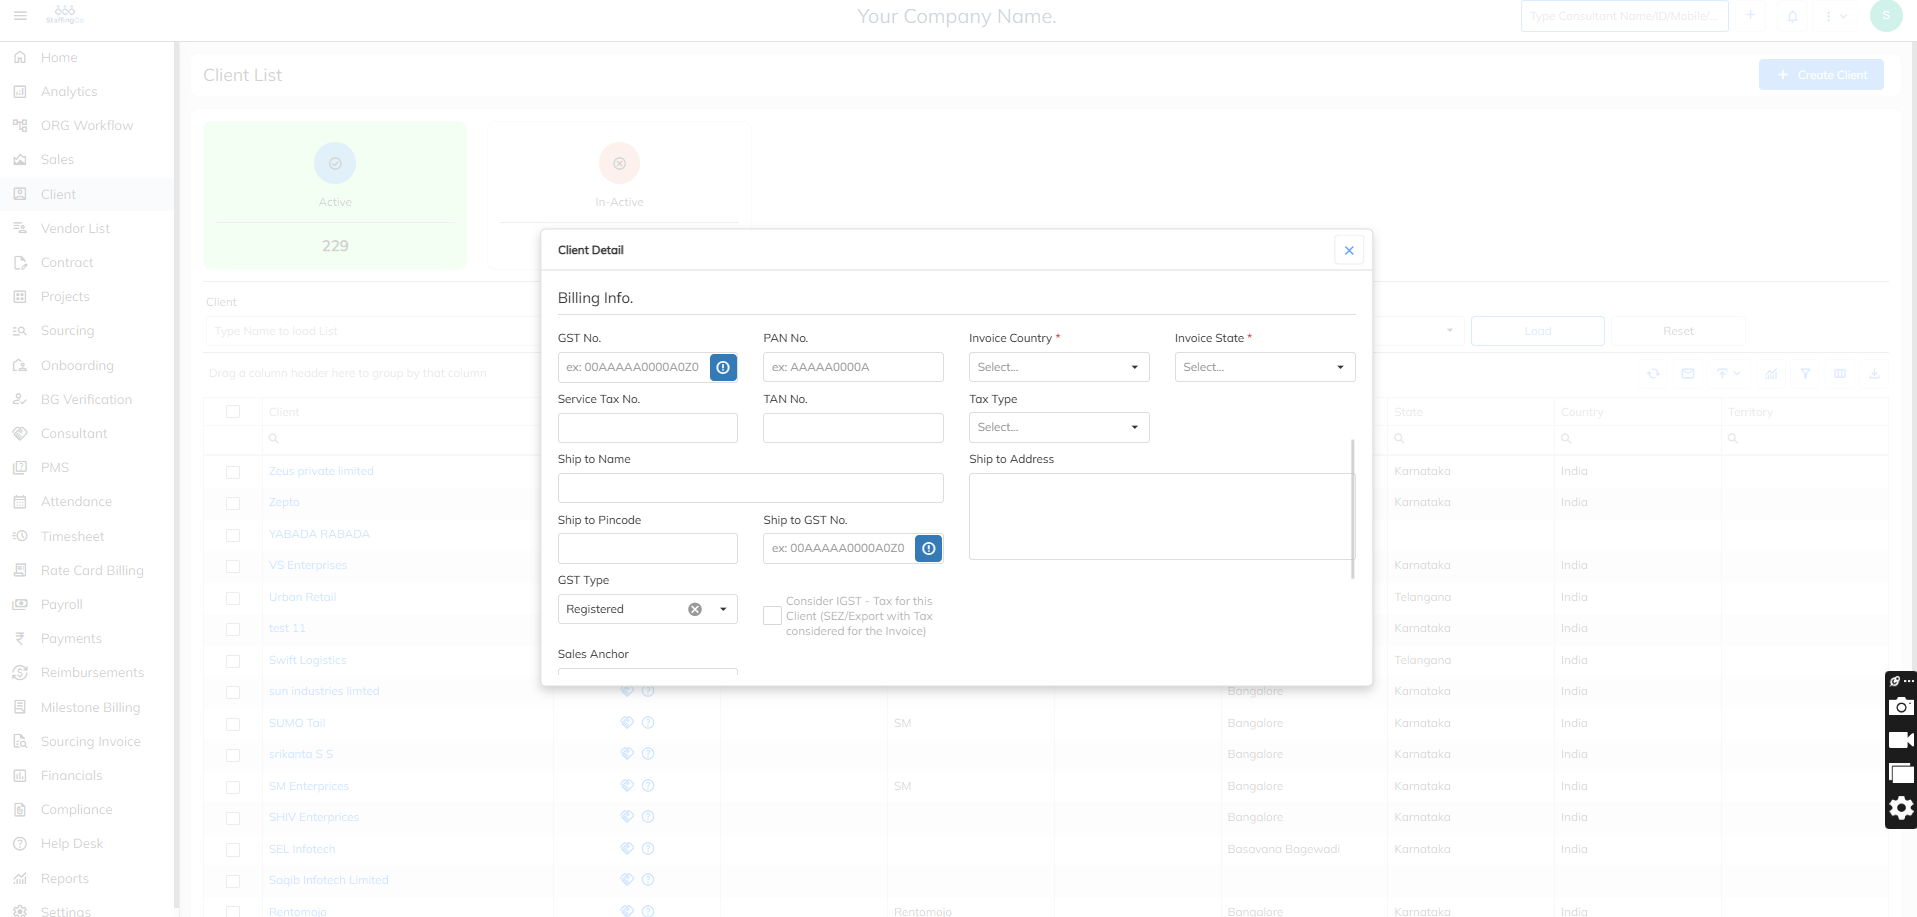The image size is (1917, 917).
Task: Open the Saqib Infotech Limited client link
Action: 328,880
